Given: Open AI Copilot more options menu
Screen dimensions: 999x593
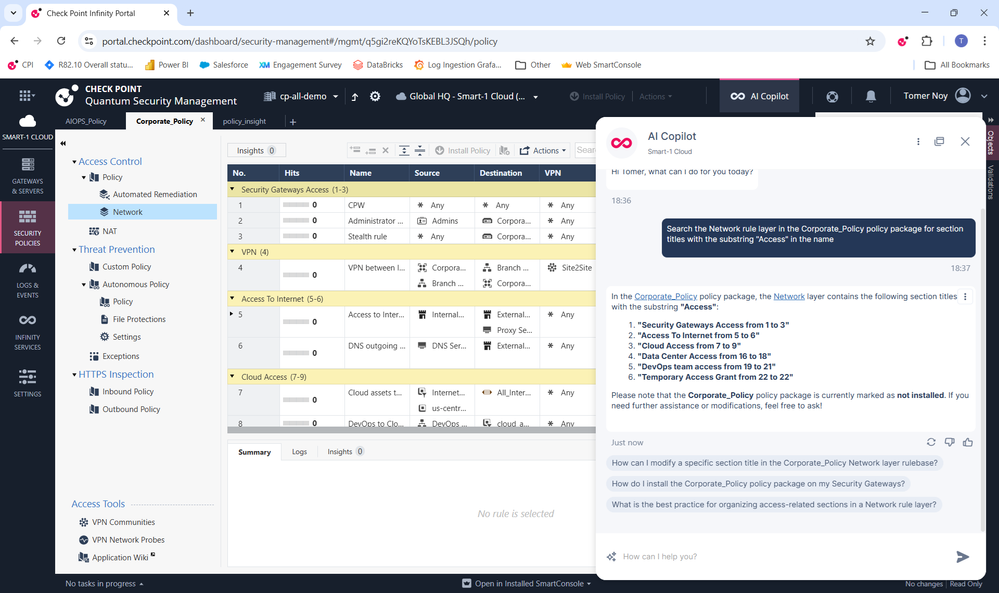Looking at the screenshot, I should click(x=918, y=141).
